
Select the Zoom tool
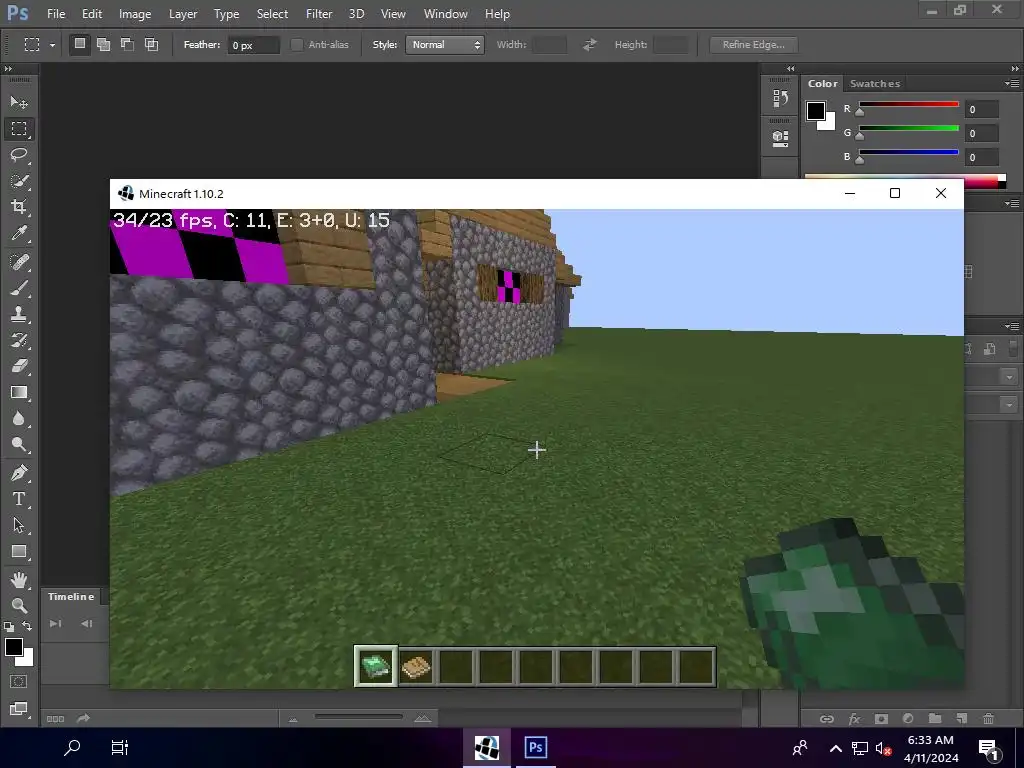19,605
